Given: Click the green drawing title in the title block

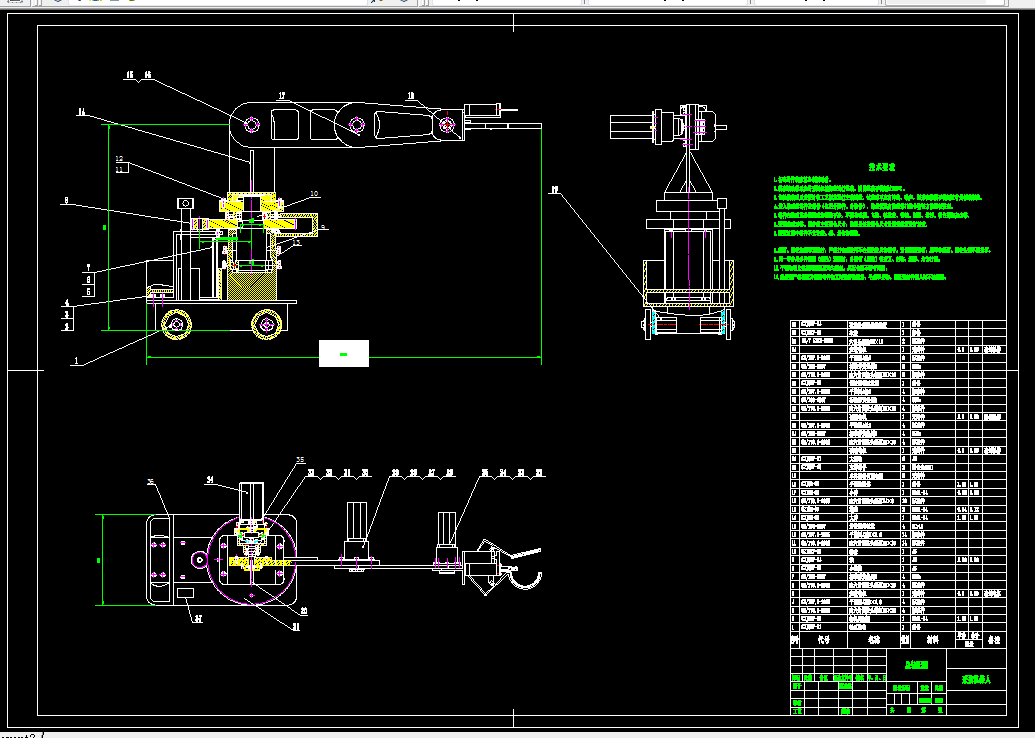Looking at the screenshot, I should [x=916, y=665].
